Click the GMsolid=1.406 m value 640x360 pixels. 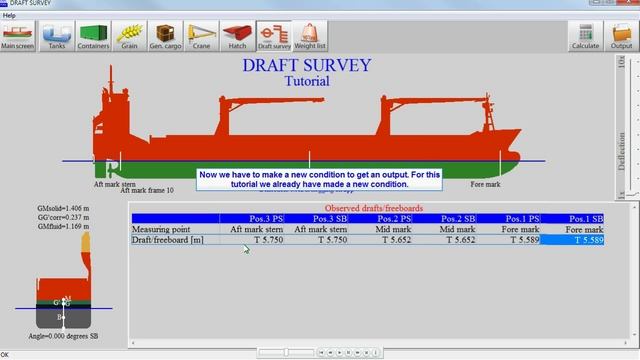coord(63,208)
